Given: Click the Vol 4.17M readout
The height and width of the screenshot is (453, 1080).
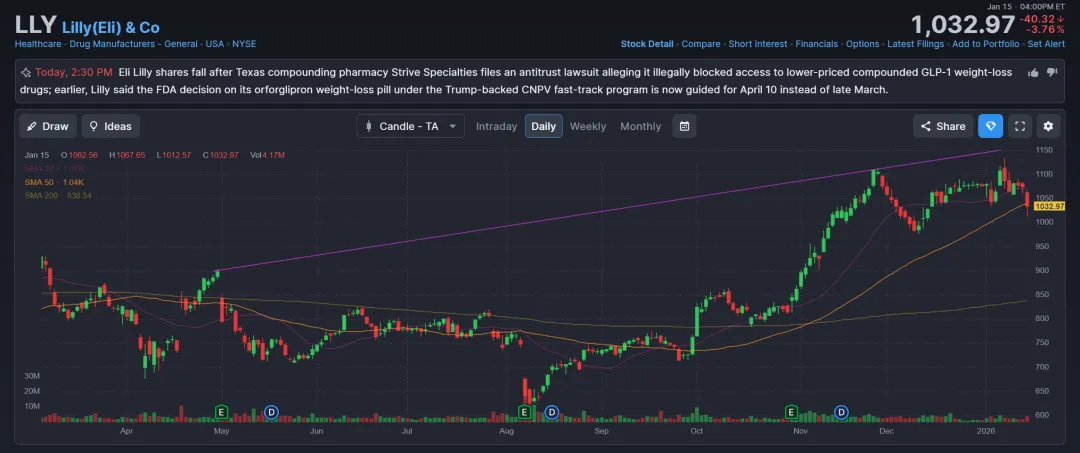Looking at the screenshot, I should pyautogui.click(x=268, y=155).
